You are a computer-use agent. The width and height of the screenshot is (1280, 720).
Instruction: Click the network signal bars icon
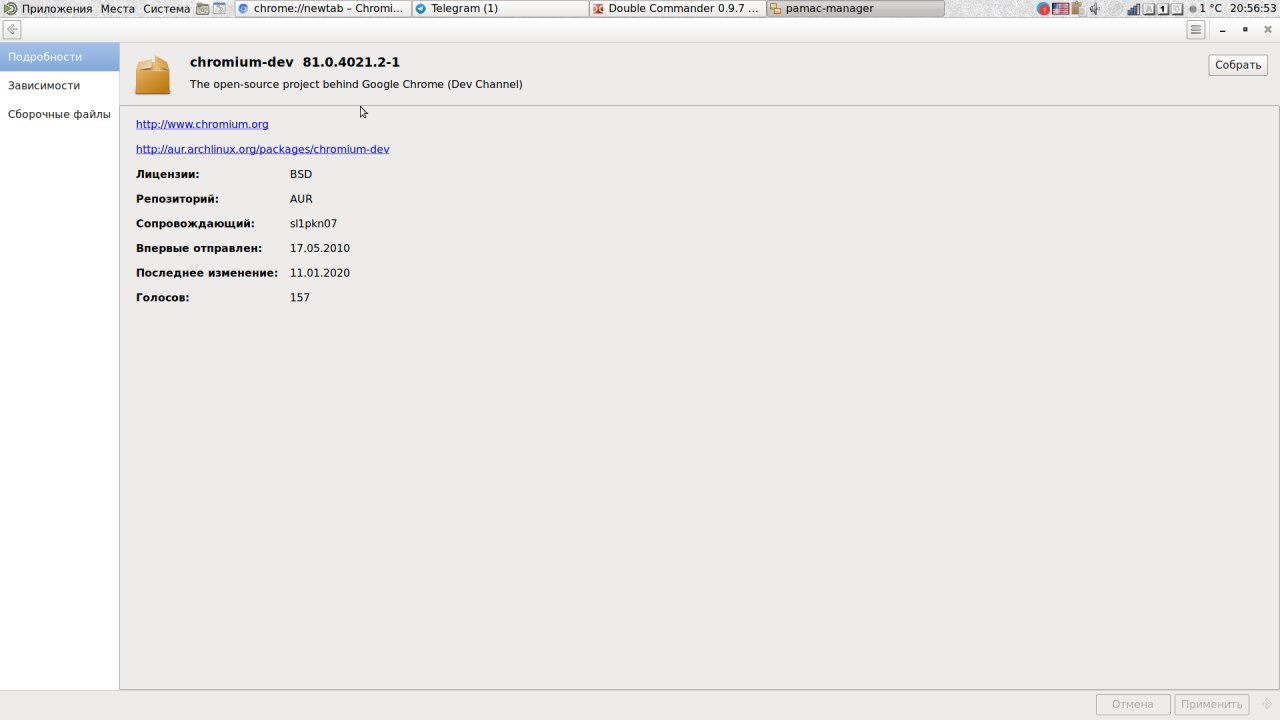click(1134, 9)
